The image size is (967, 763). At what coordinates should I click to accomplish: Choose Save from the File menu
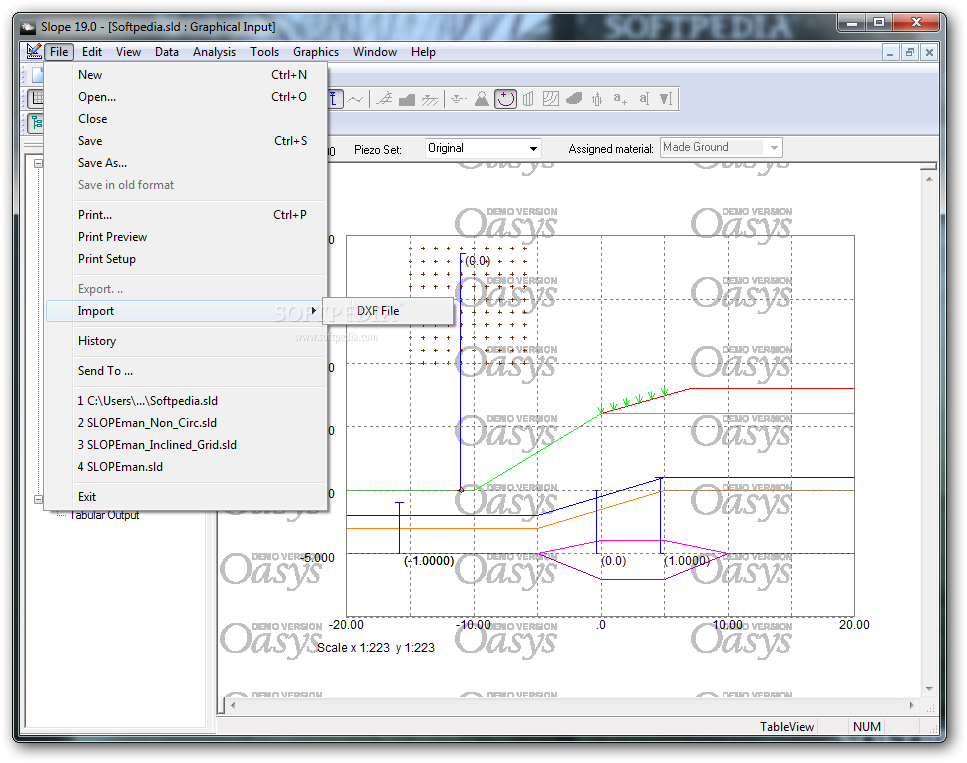point(186,141)
